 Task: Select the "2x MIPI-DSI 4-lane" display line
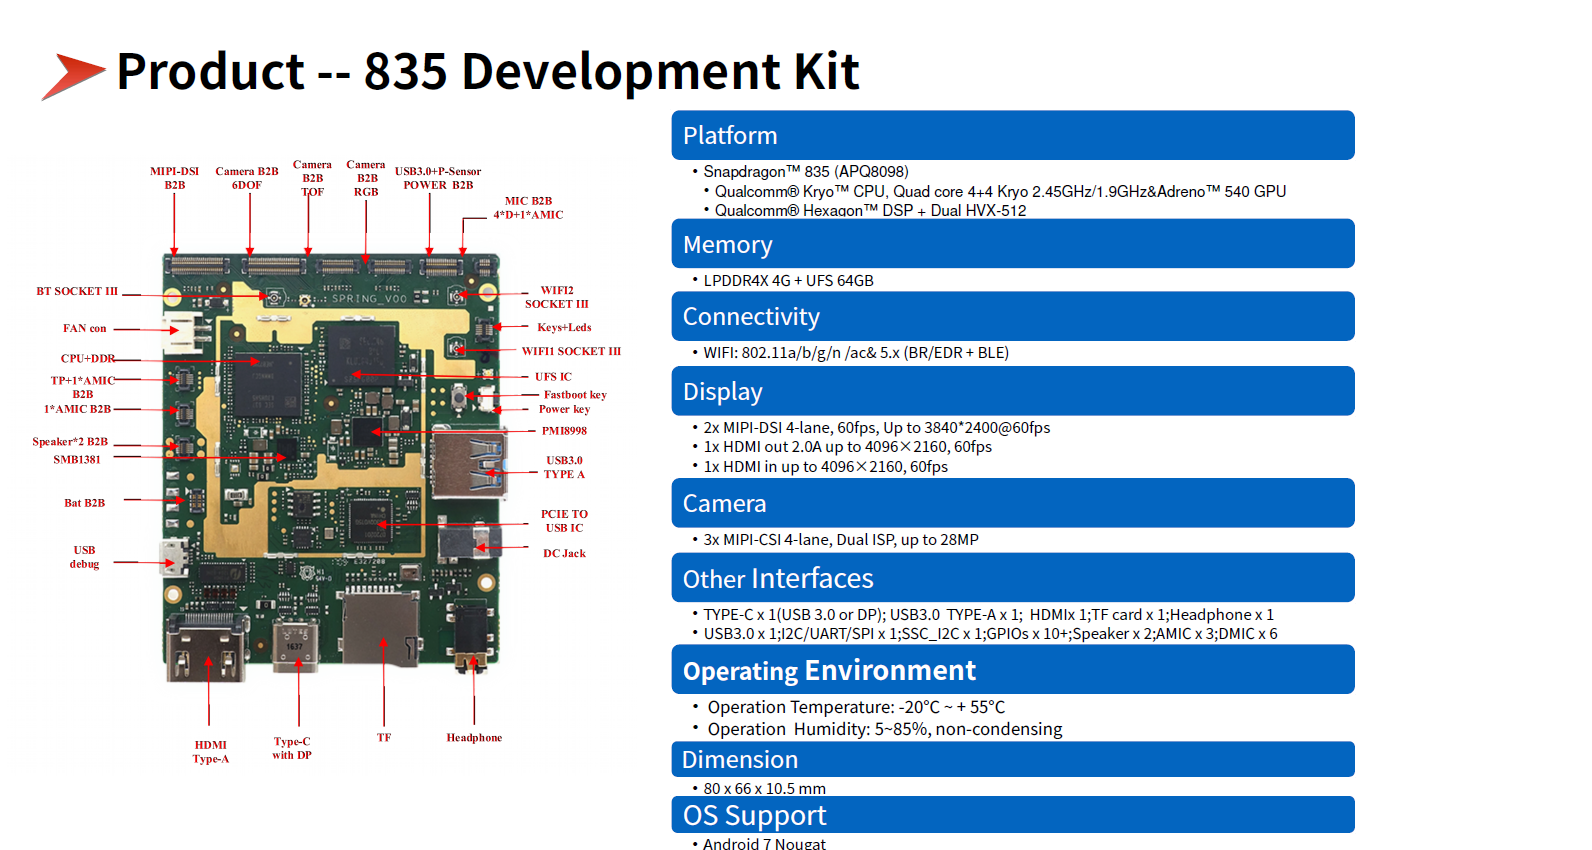click(877, 428)
